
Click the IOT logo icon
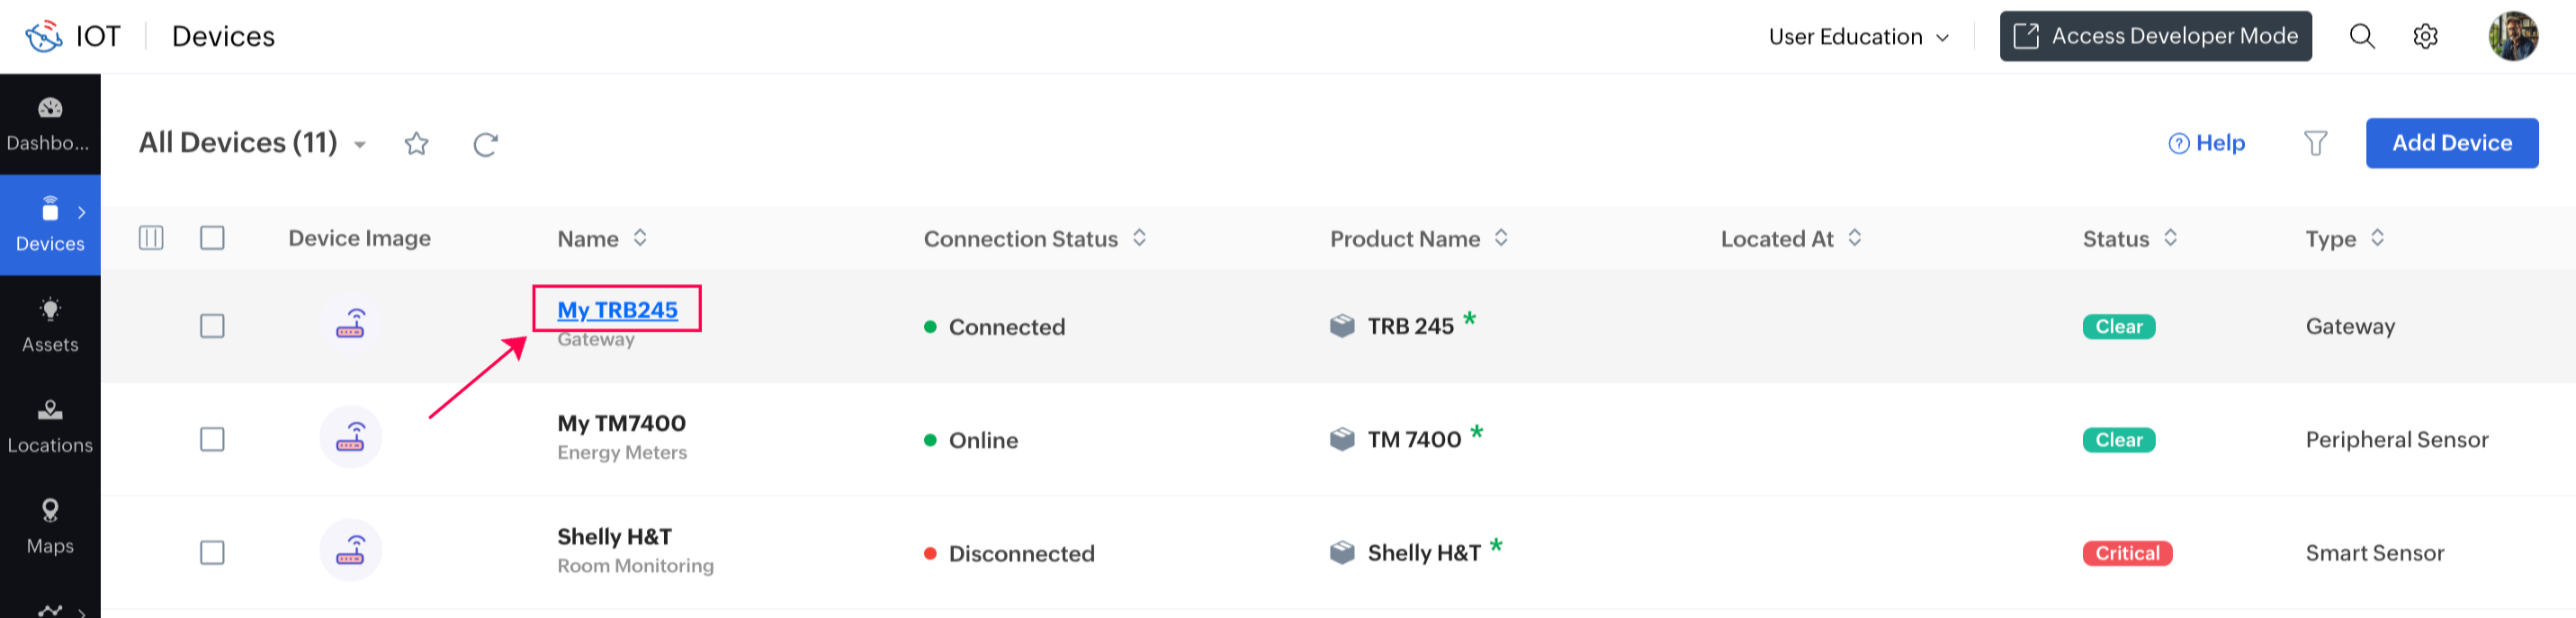point(44,37)
